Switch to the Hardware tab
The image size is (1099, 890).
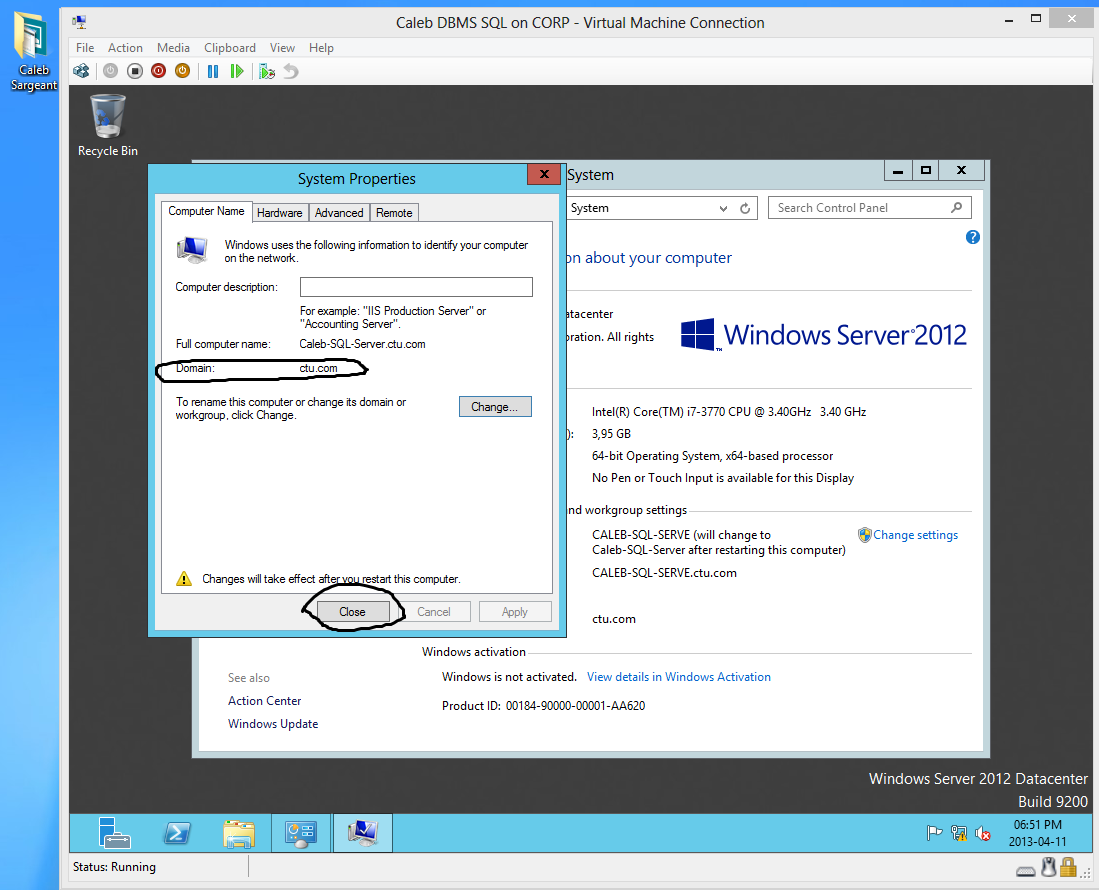[x=280, y=212]
